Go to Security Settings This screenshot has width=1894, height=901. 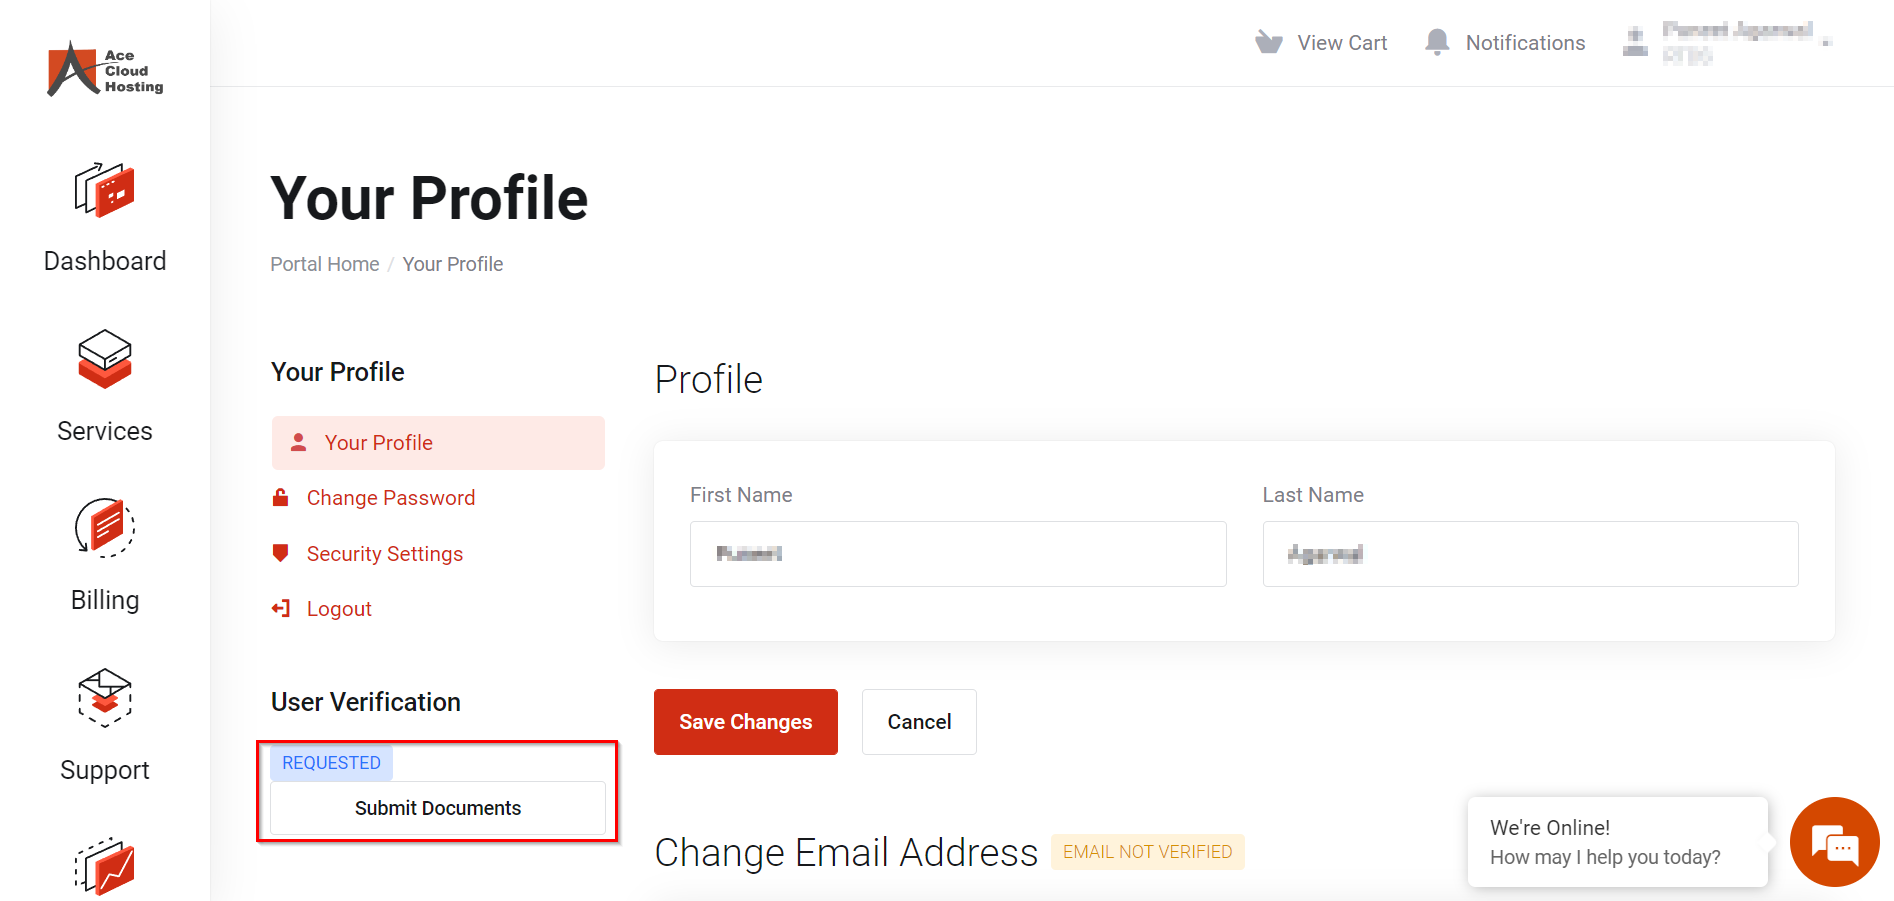(x=385, y=554)
